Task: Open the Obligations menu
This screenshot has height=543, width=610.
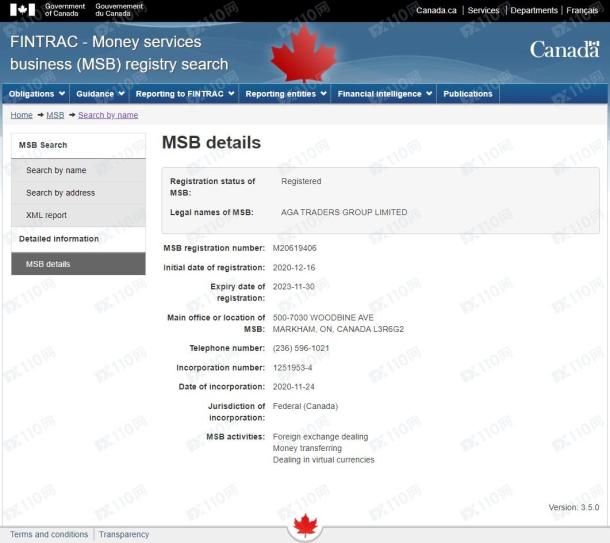Action: (x=36, y=94)
